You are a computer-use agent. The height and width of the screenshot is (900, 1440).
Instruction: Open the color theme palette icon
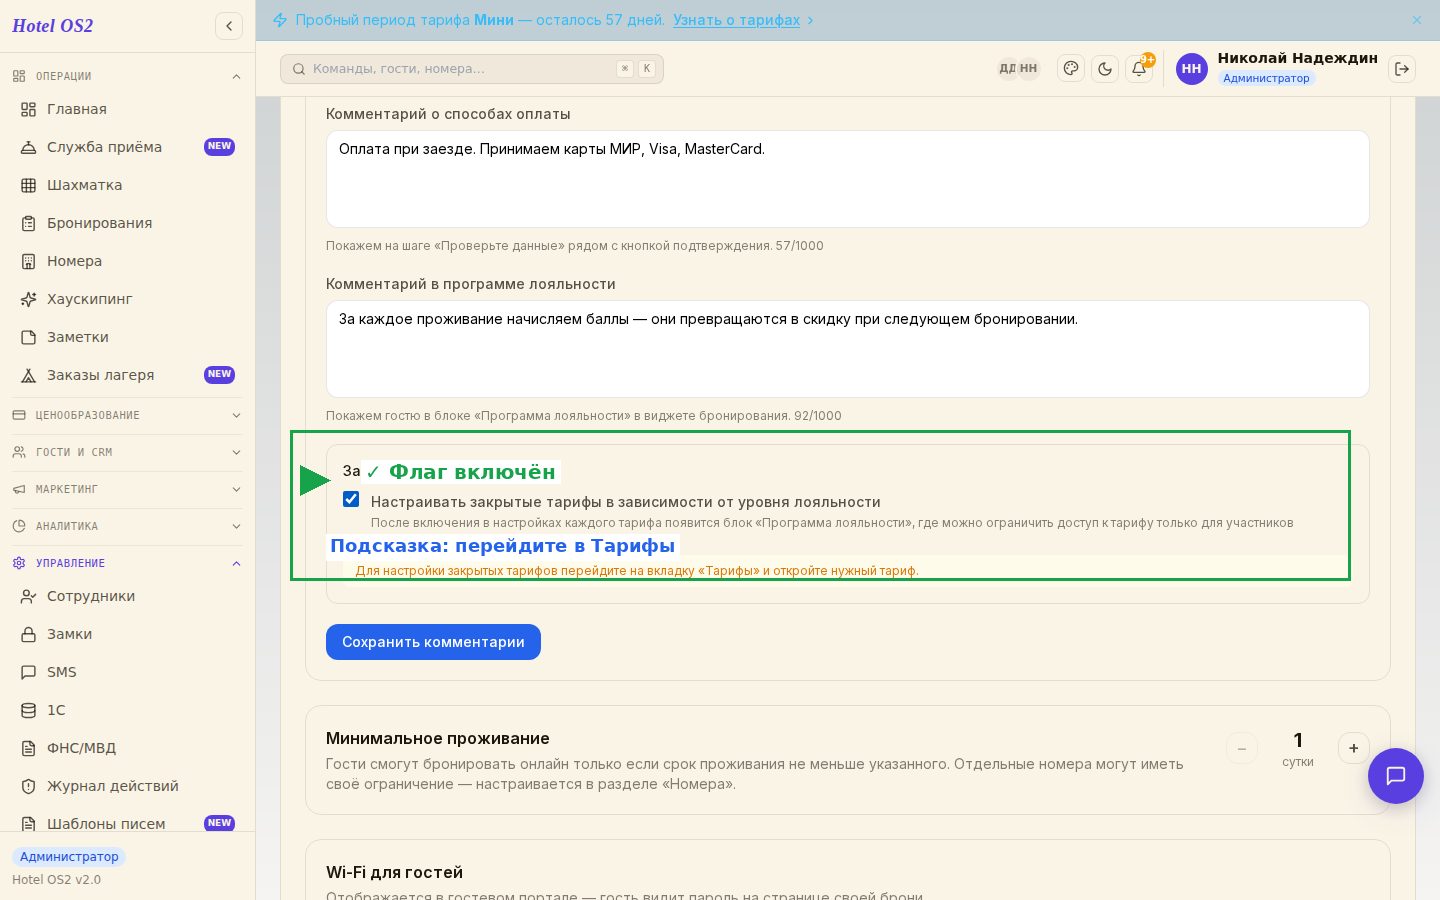[1071, 69]
